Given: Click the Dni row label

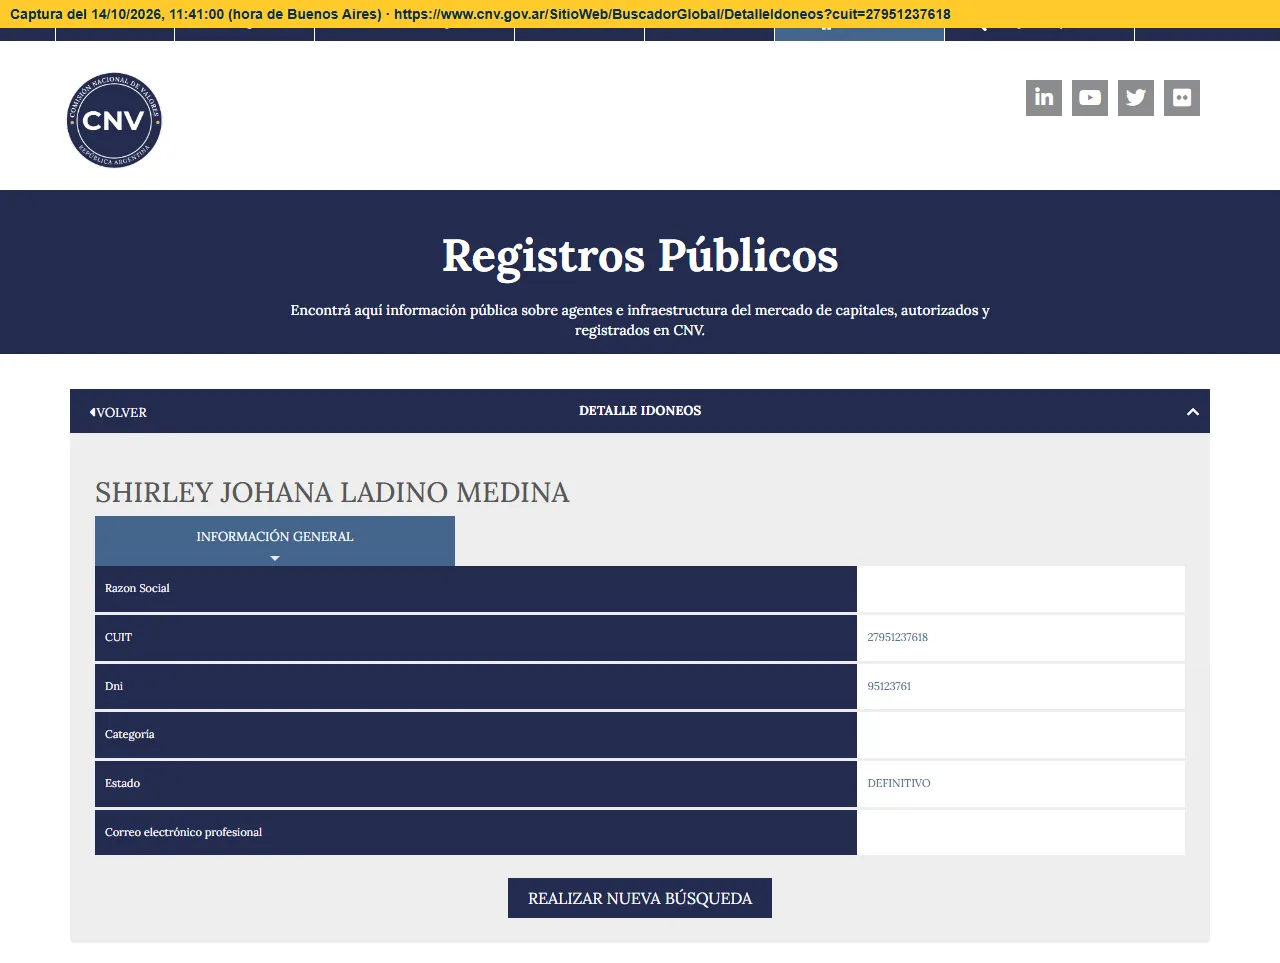Looking at the screenshot, I should click(x=114, y=686).
